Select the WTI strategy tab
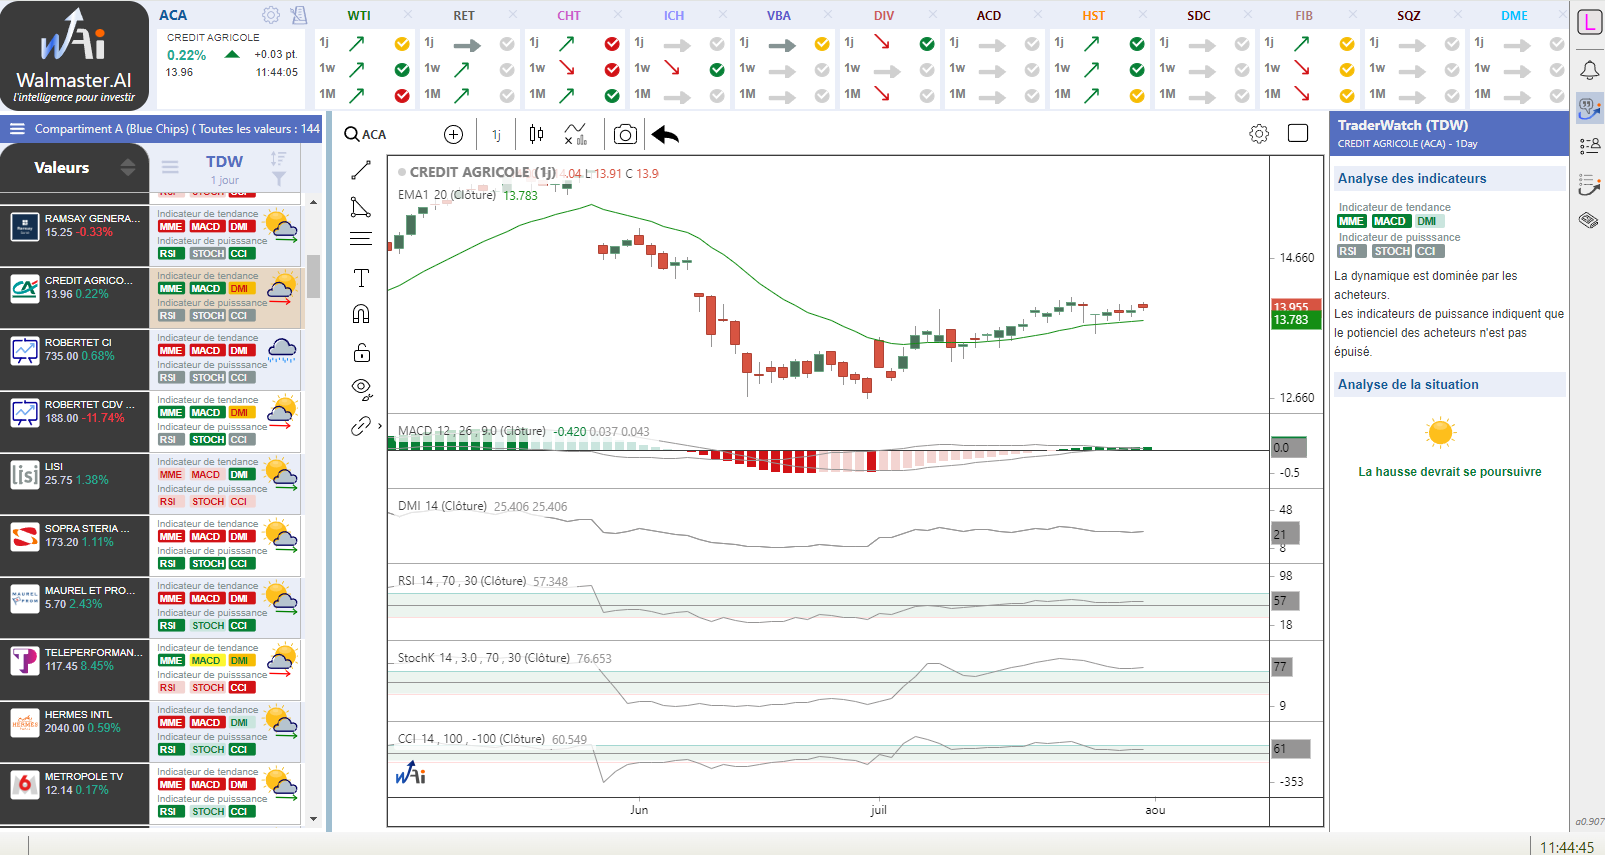 (359, 15)
